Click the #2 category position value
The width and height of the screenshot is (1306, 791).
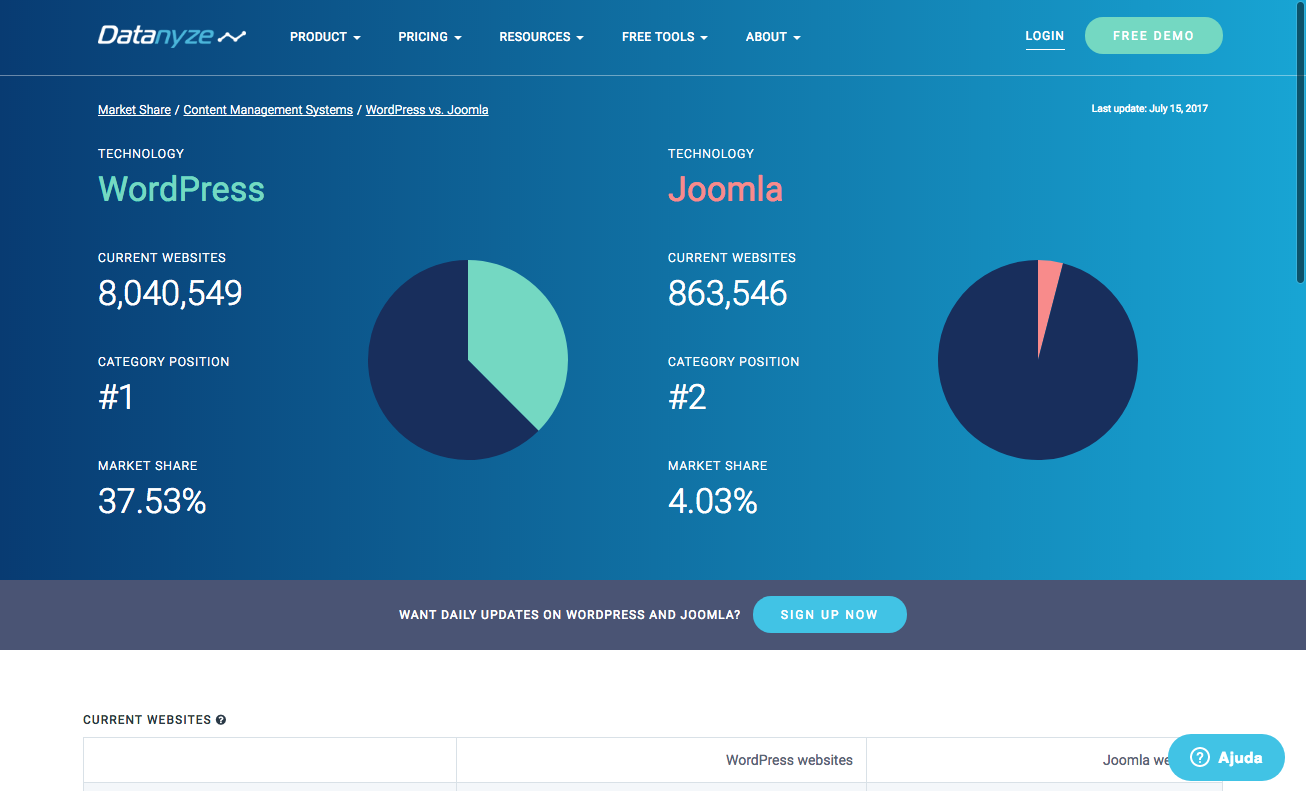pos(687,397)
